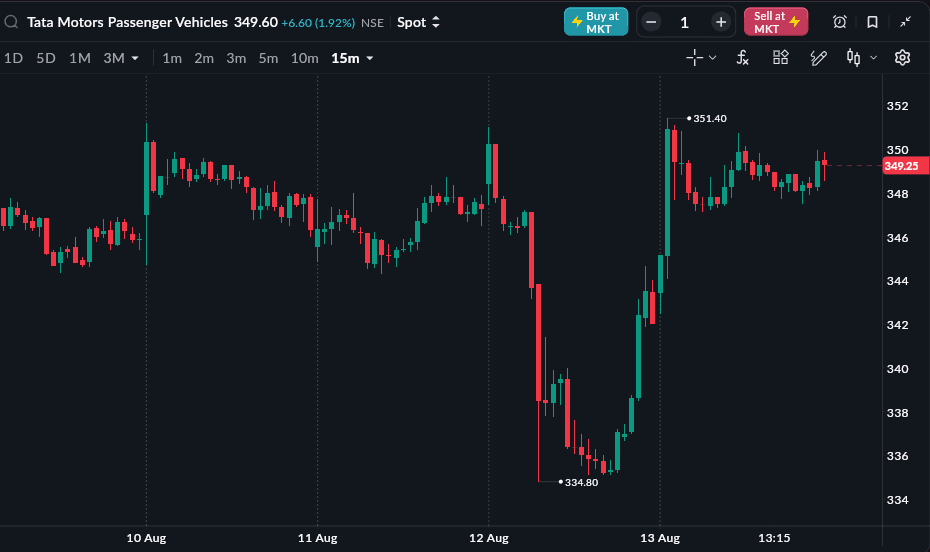Screen dimensions: 930x552
Task: Click the 352 price axis label
Action: 897,106
